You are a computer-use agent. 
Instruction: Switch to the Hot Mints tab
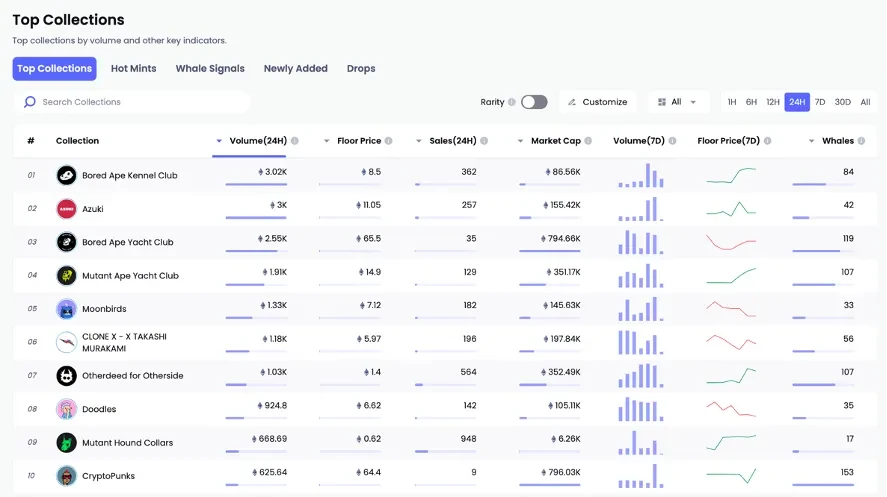point(133,69)
